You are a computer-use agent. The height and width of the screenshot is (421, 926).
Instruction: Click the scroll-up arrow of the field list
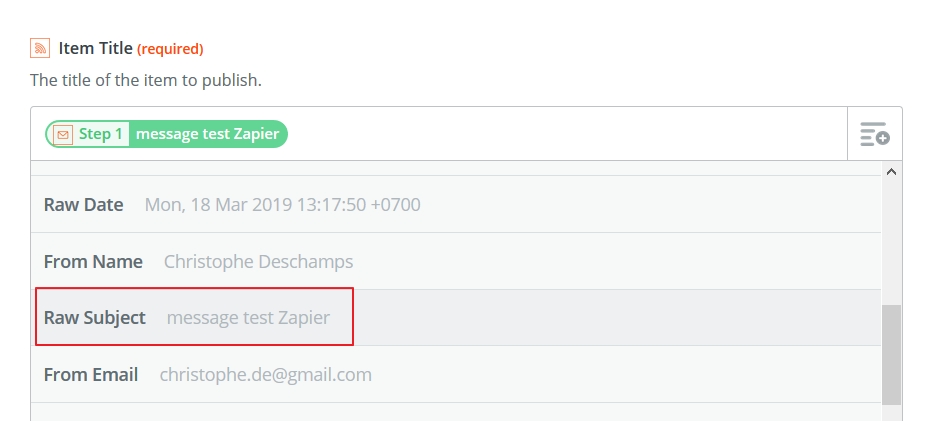pos(892,172)
